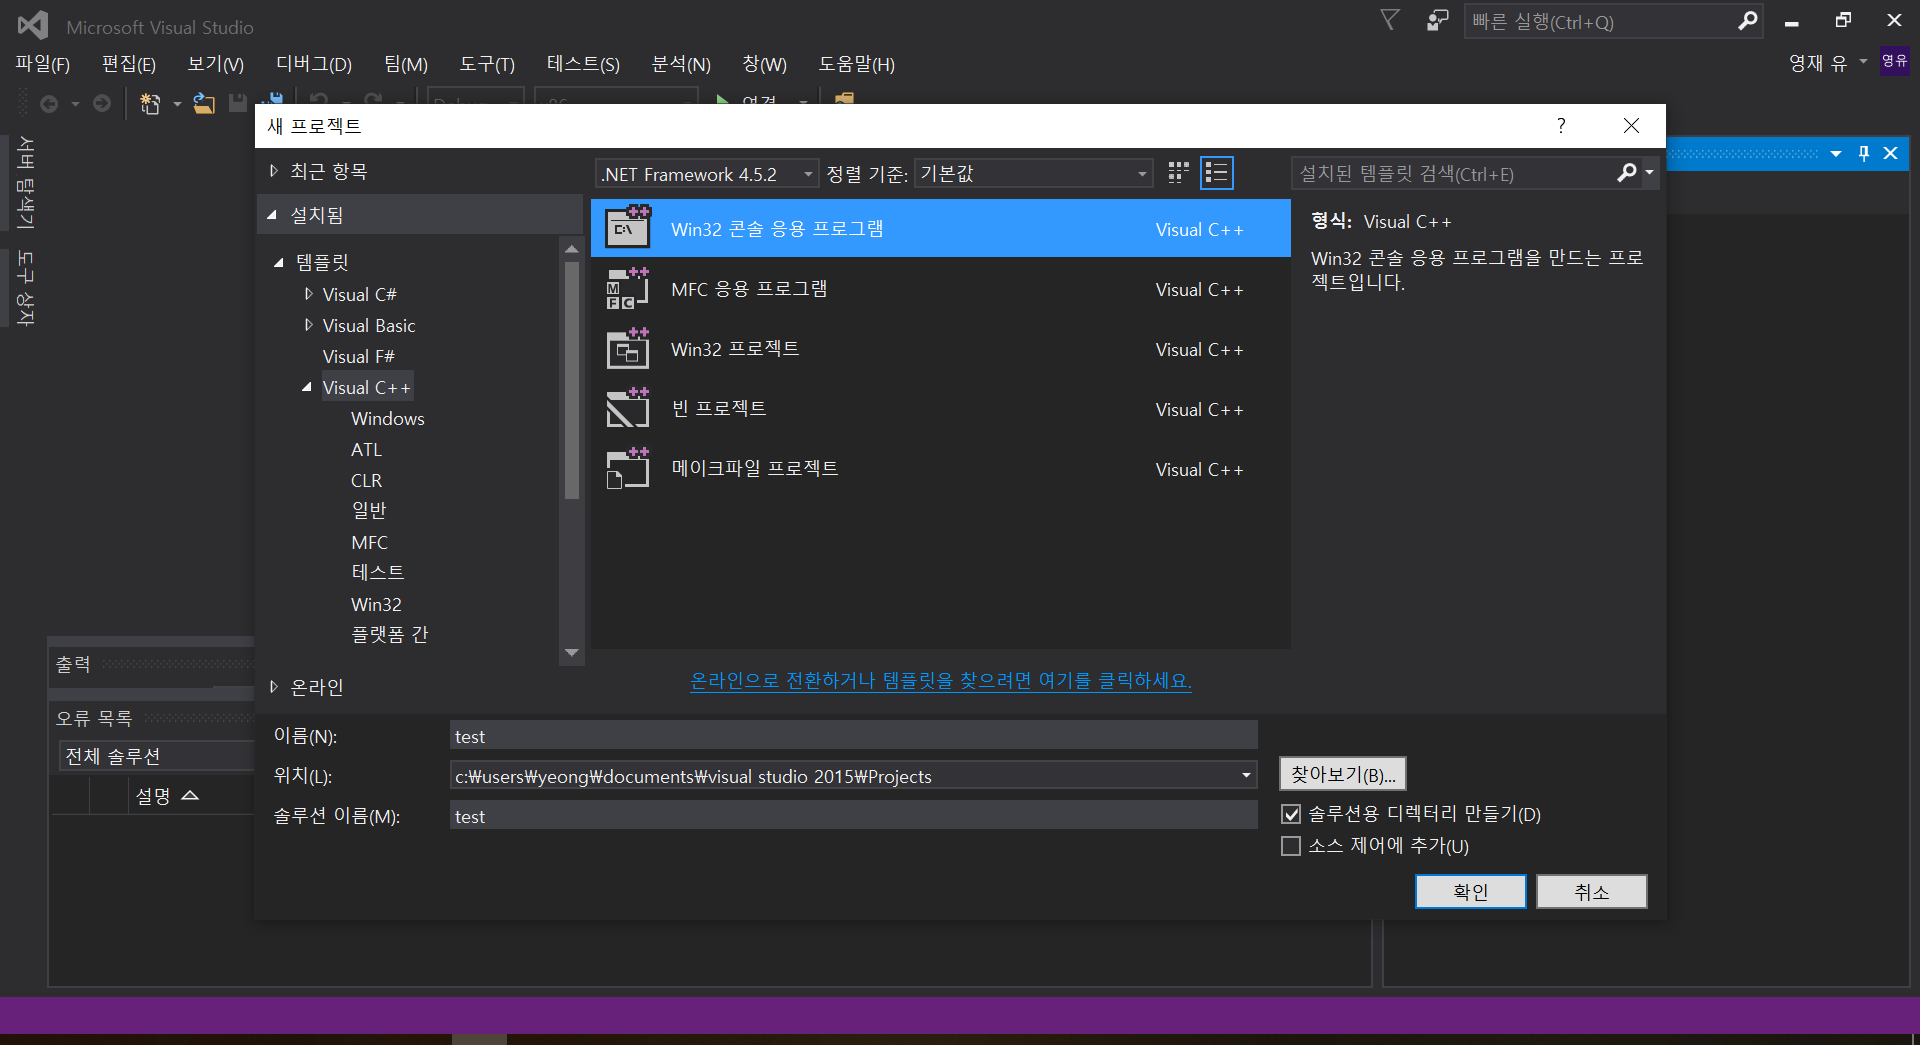Click the installed templates search field
Image resolution: width=1920 pixels, height=1045 pixels.
1455,173
